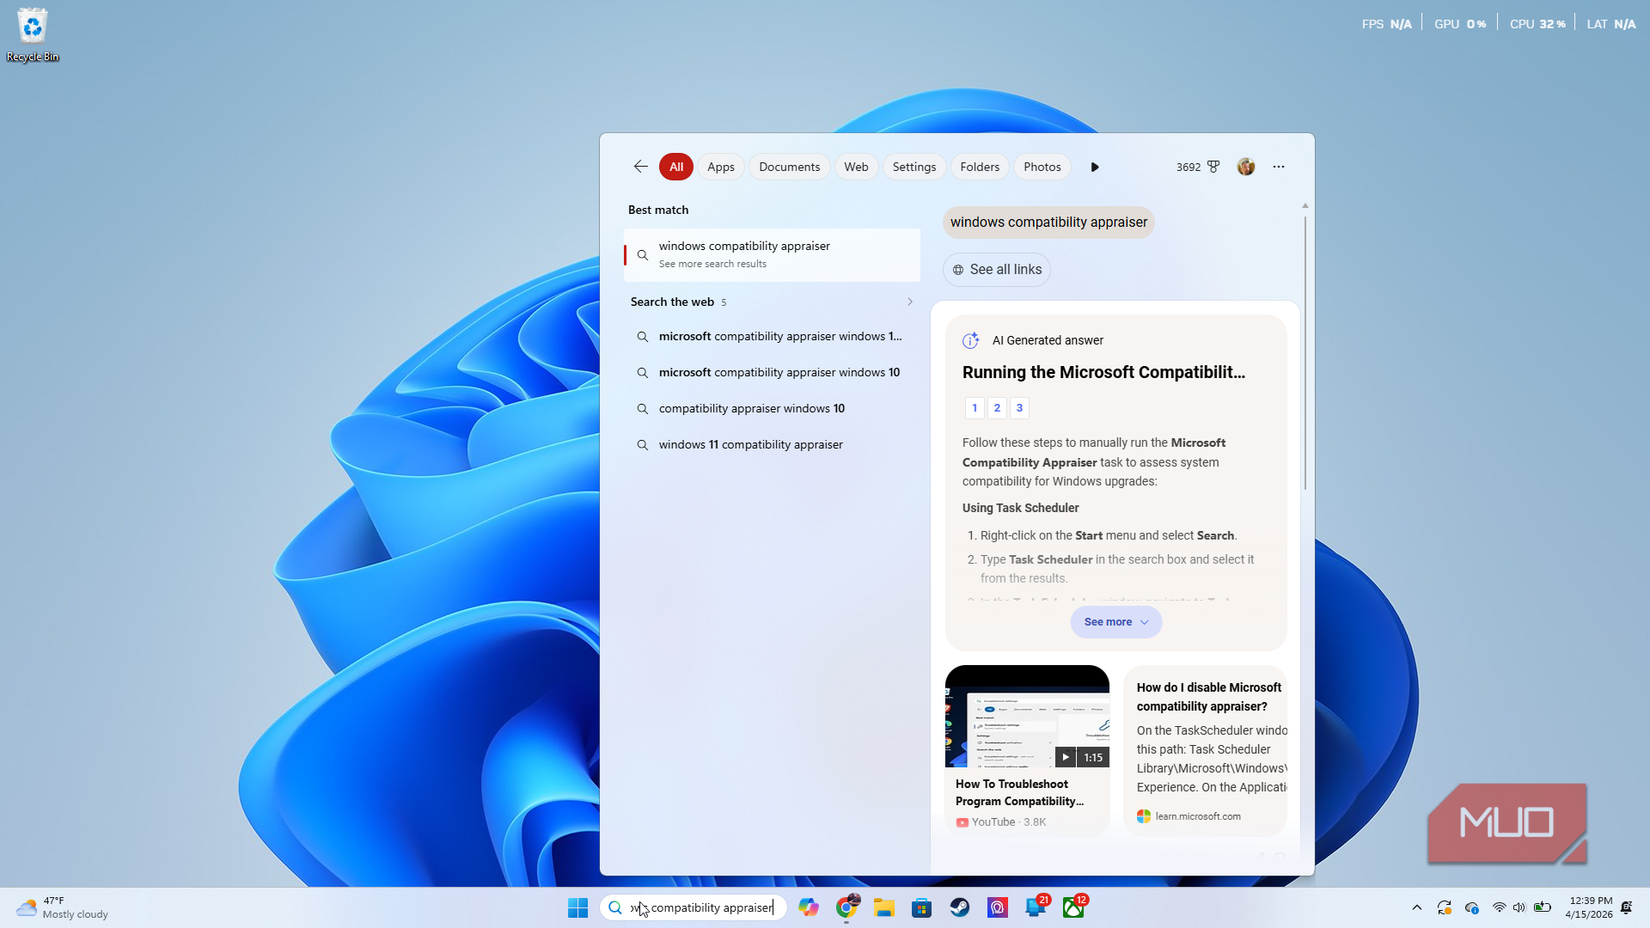Open the user profile avatar
This screenshot has height=928, width=1650.
click(x=1245, y=167)
